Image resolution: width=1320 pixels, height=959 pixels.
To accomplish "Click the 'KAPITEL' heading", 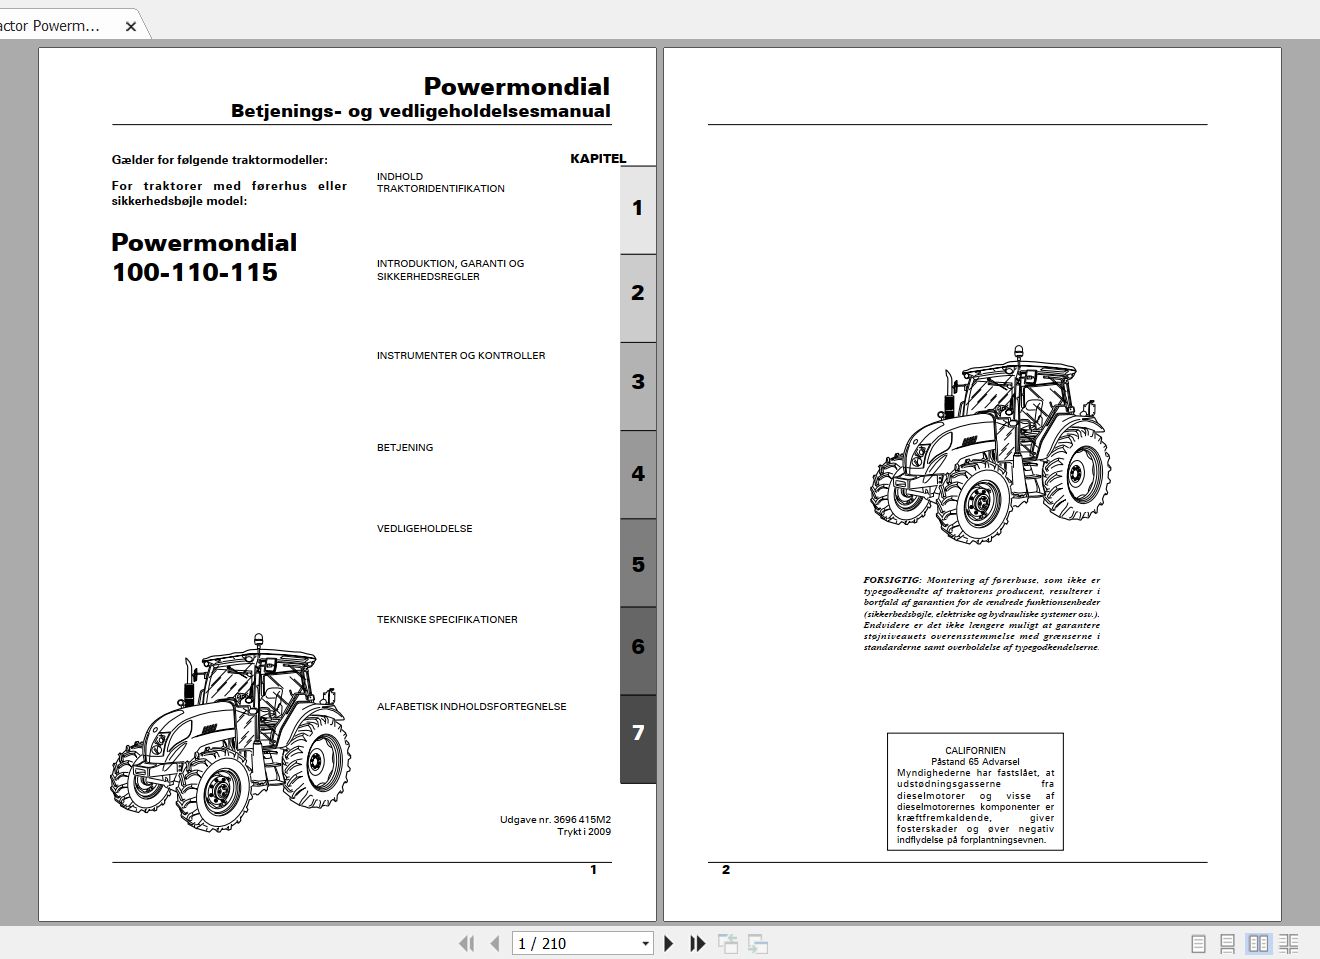I will pos(598,158).
